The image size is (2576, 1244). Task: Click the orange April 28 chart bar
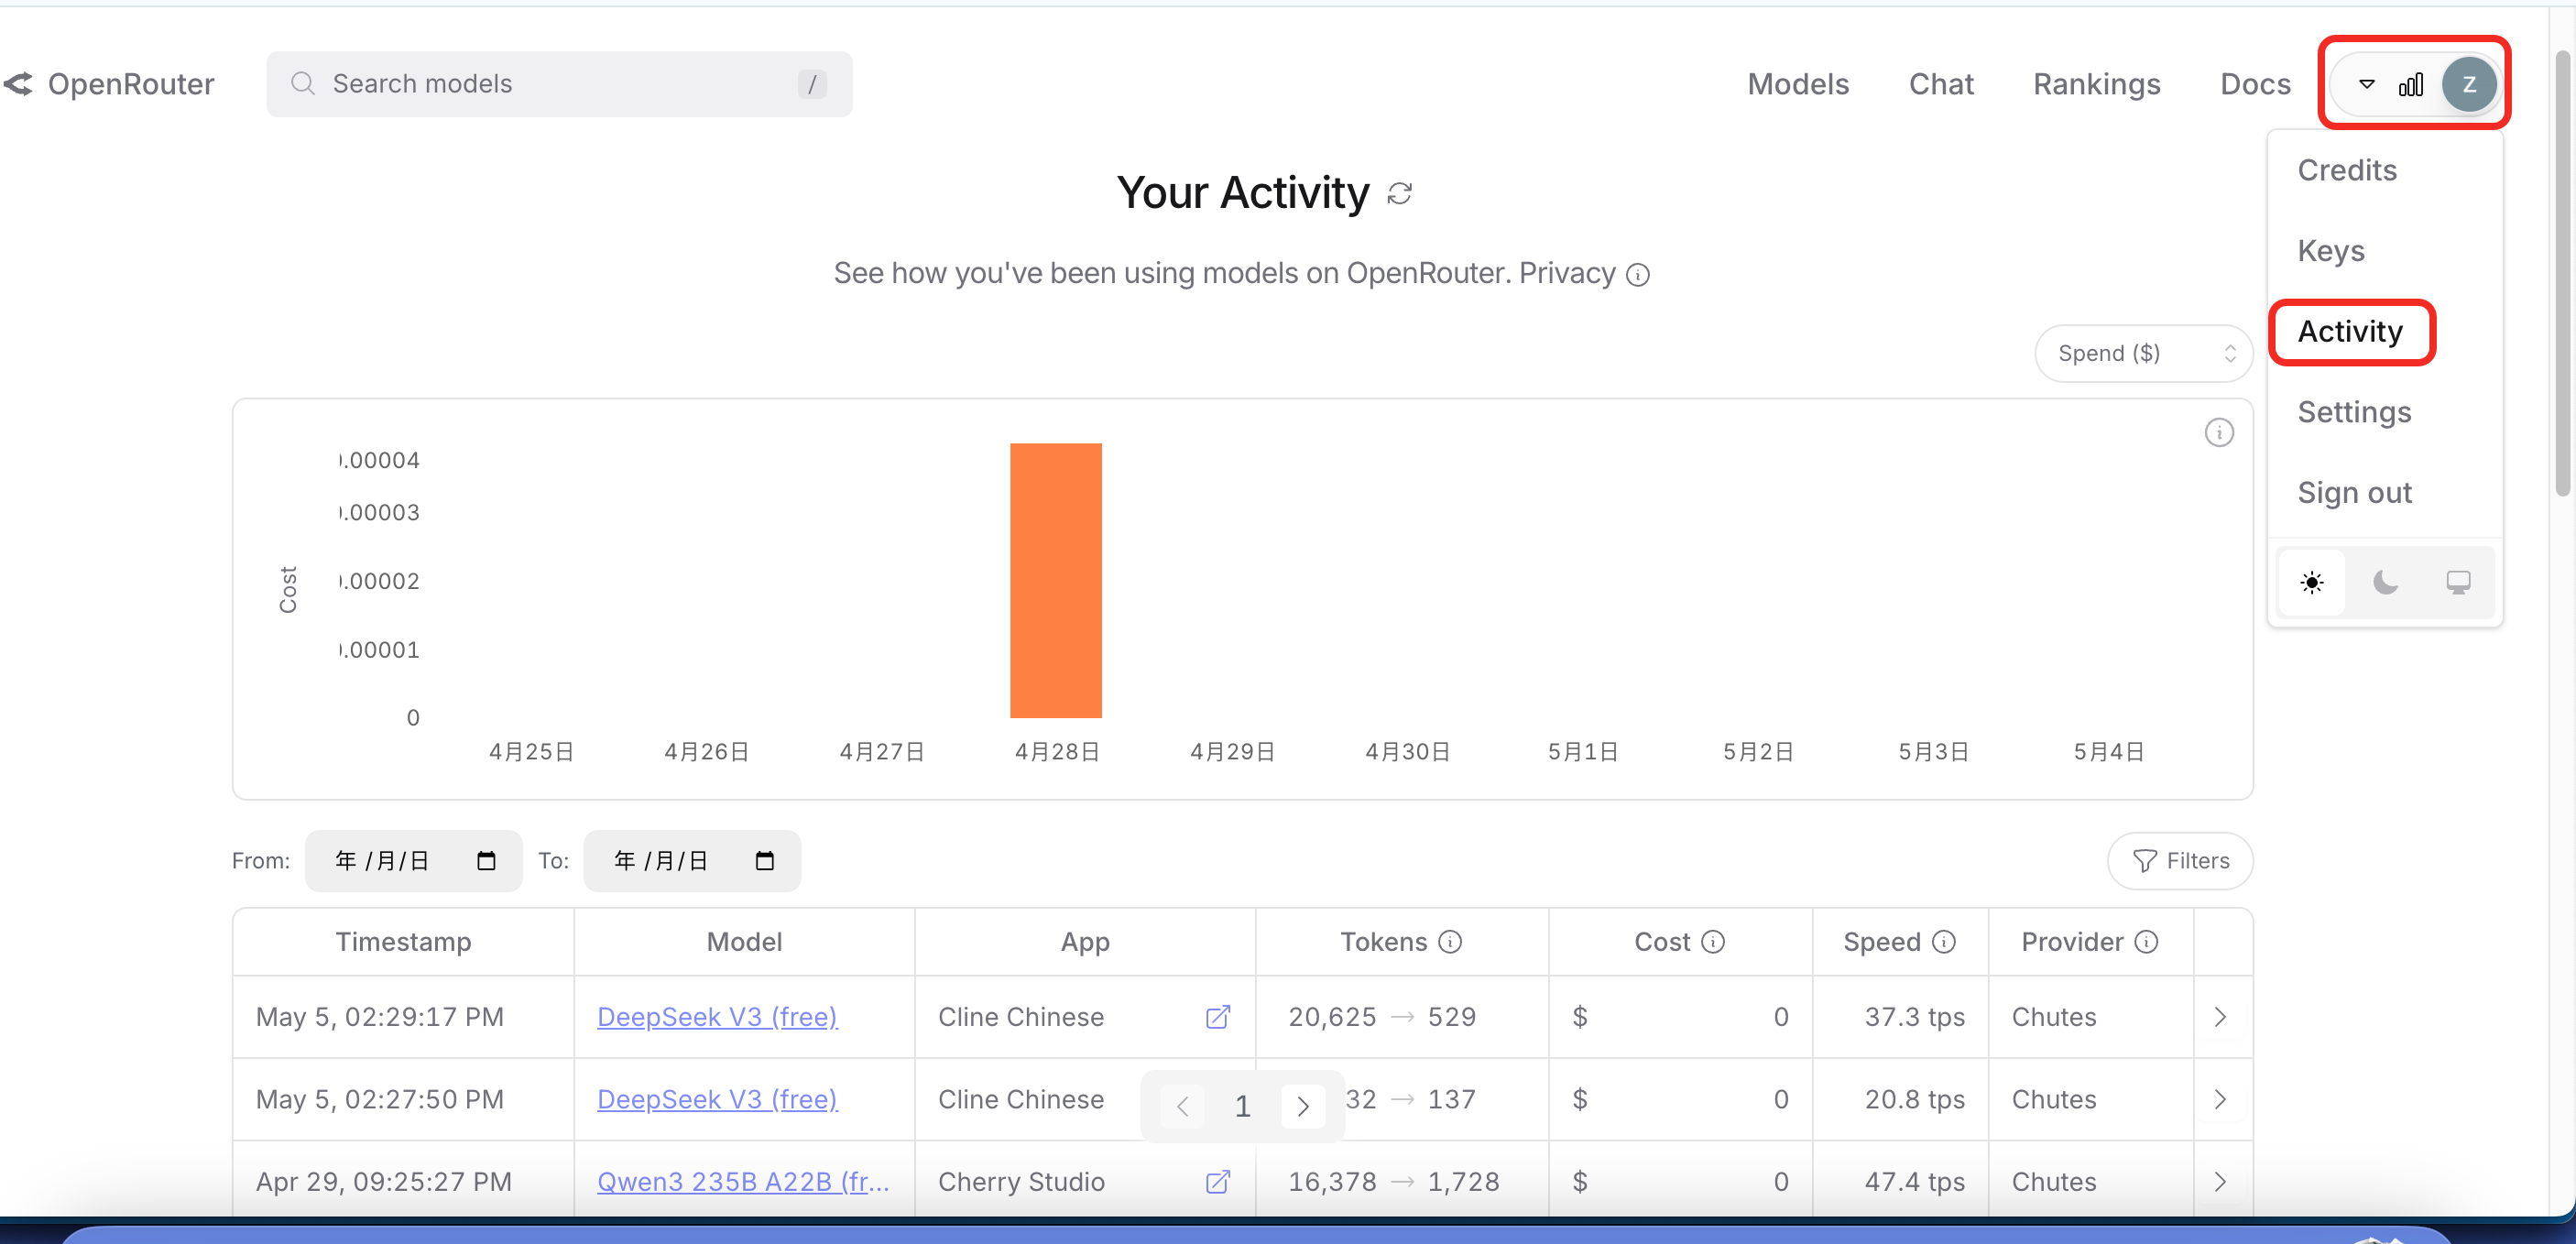click(x=1055, y=580)
